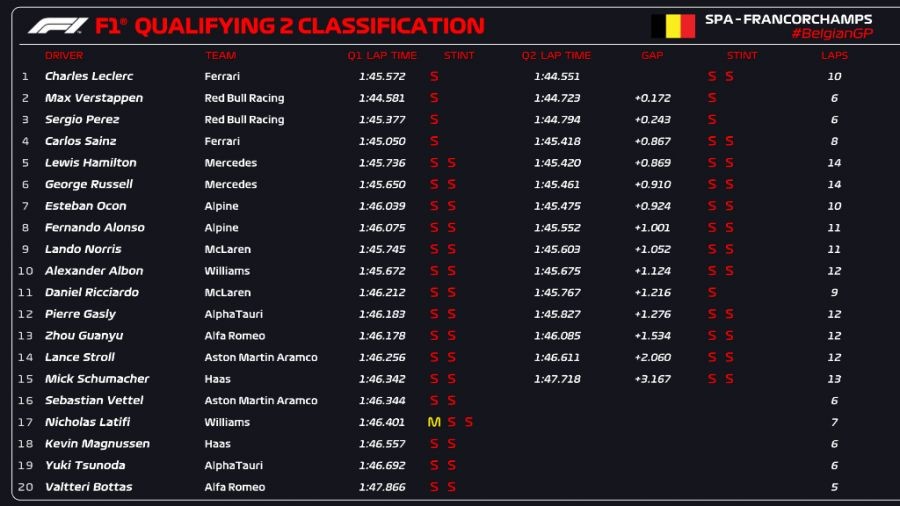
Task: Click the LAPS column header
Action: point(834,56)
